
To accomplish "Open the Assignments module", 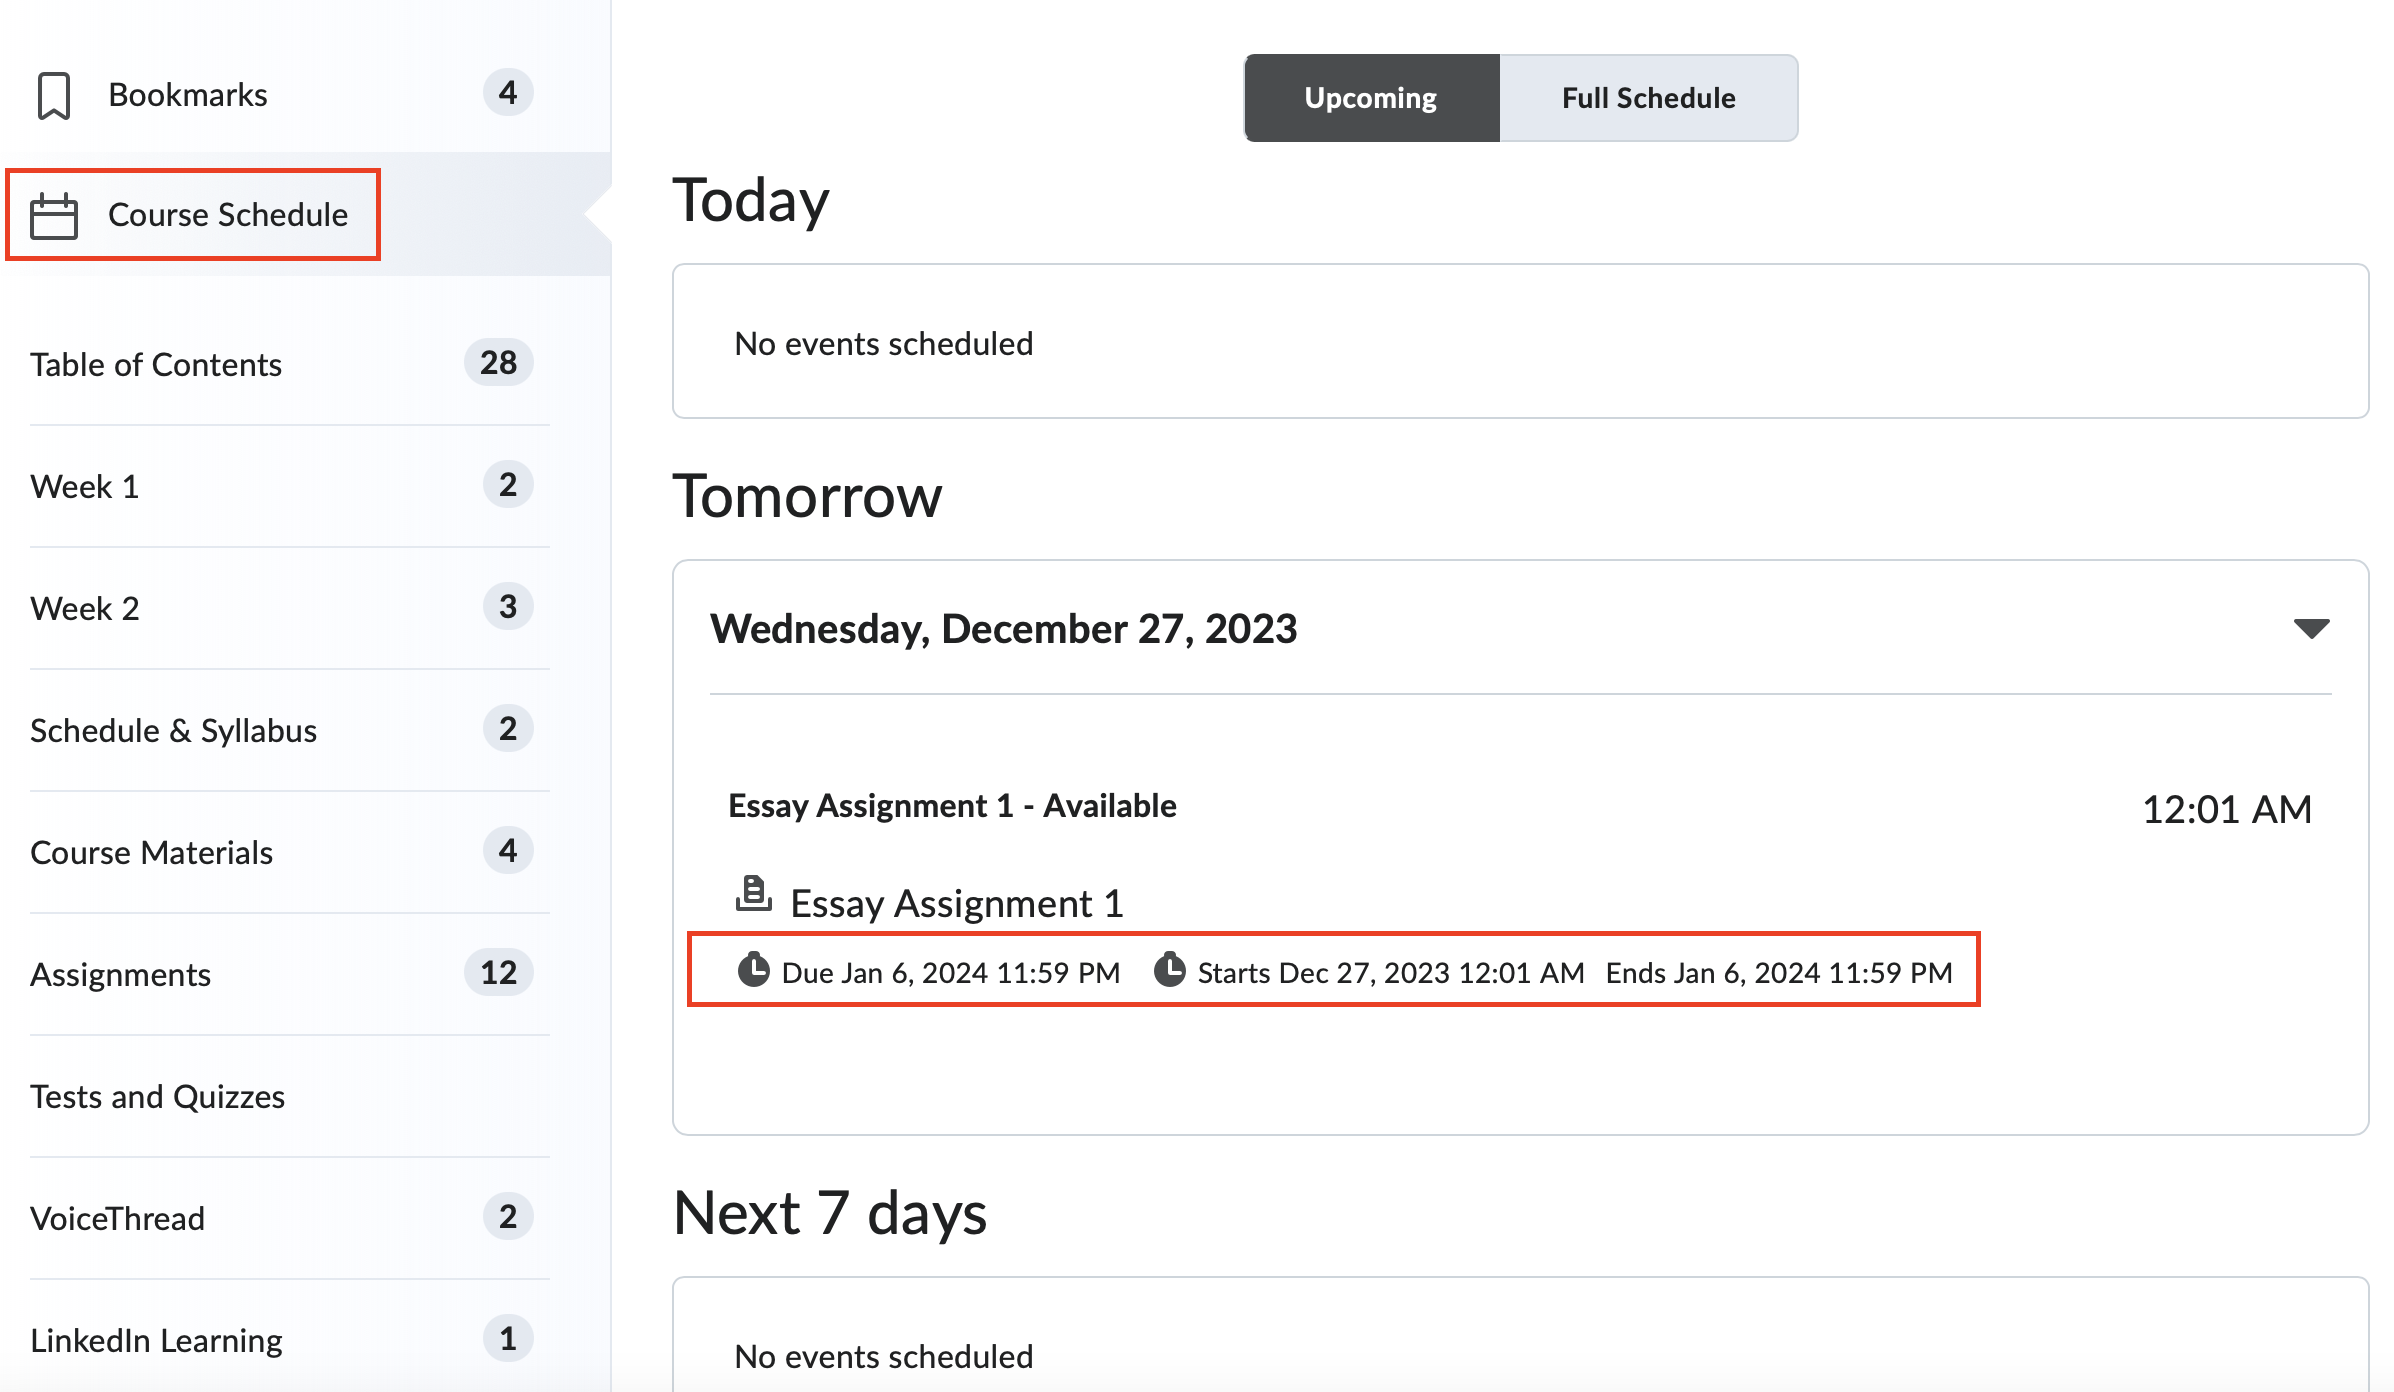I will (120, 975).
